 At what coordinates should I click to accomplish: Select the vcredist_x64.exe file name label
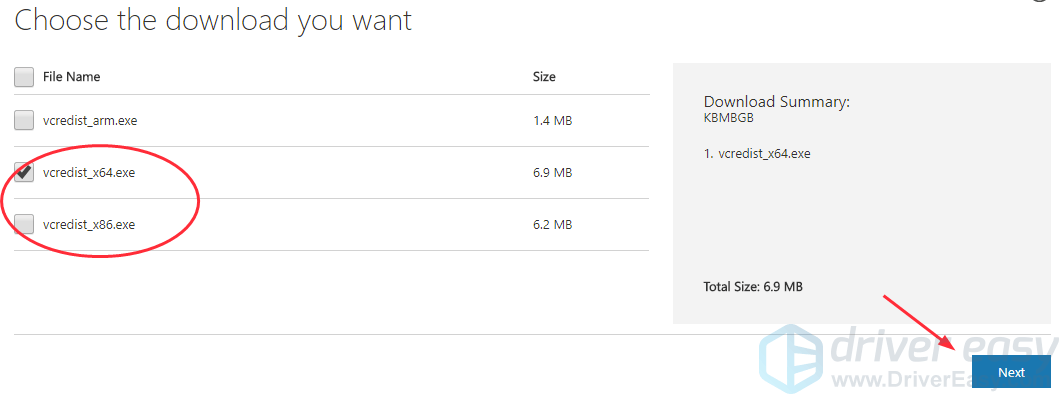click(88, 173)
